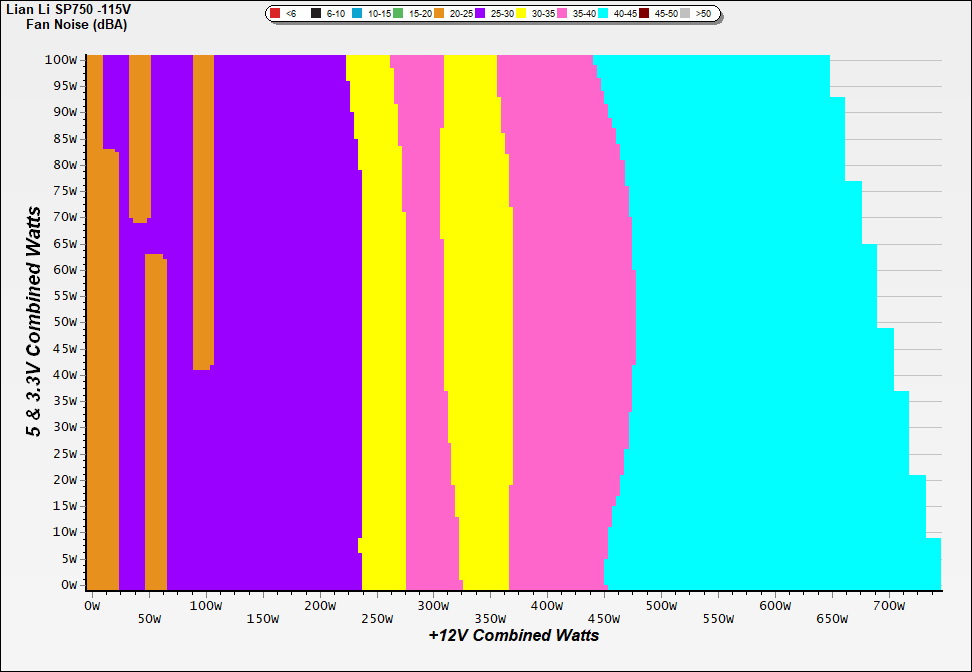Click the 500W label on horizontal axis
This screenshot has height=672, width=972.
(661, 606)
